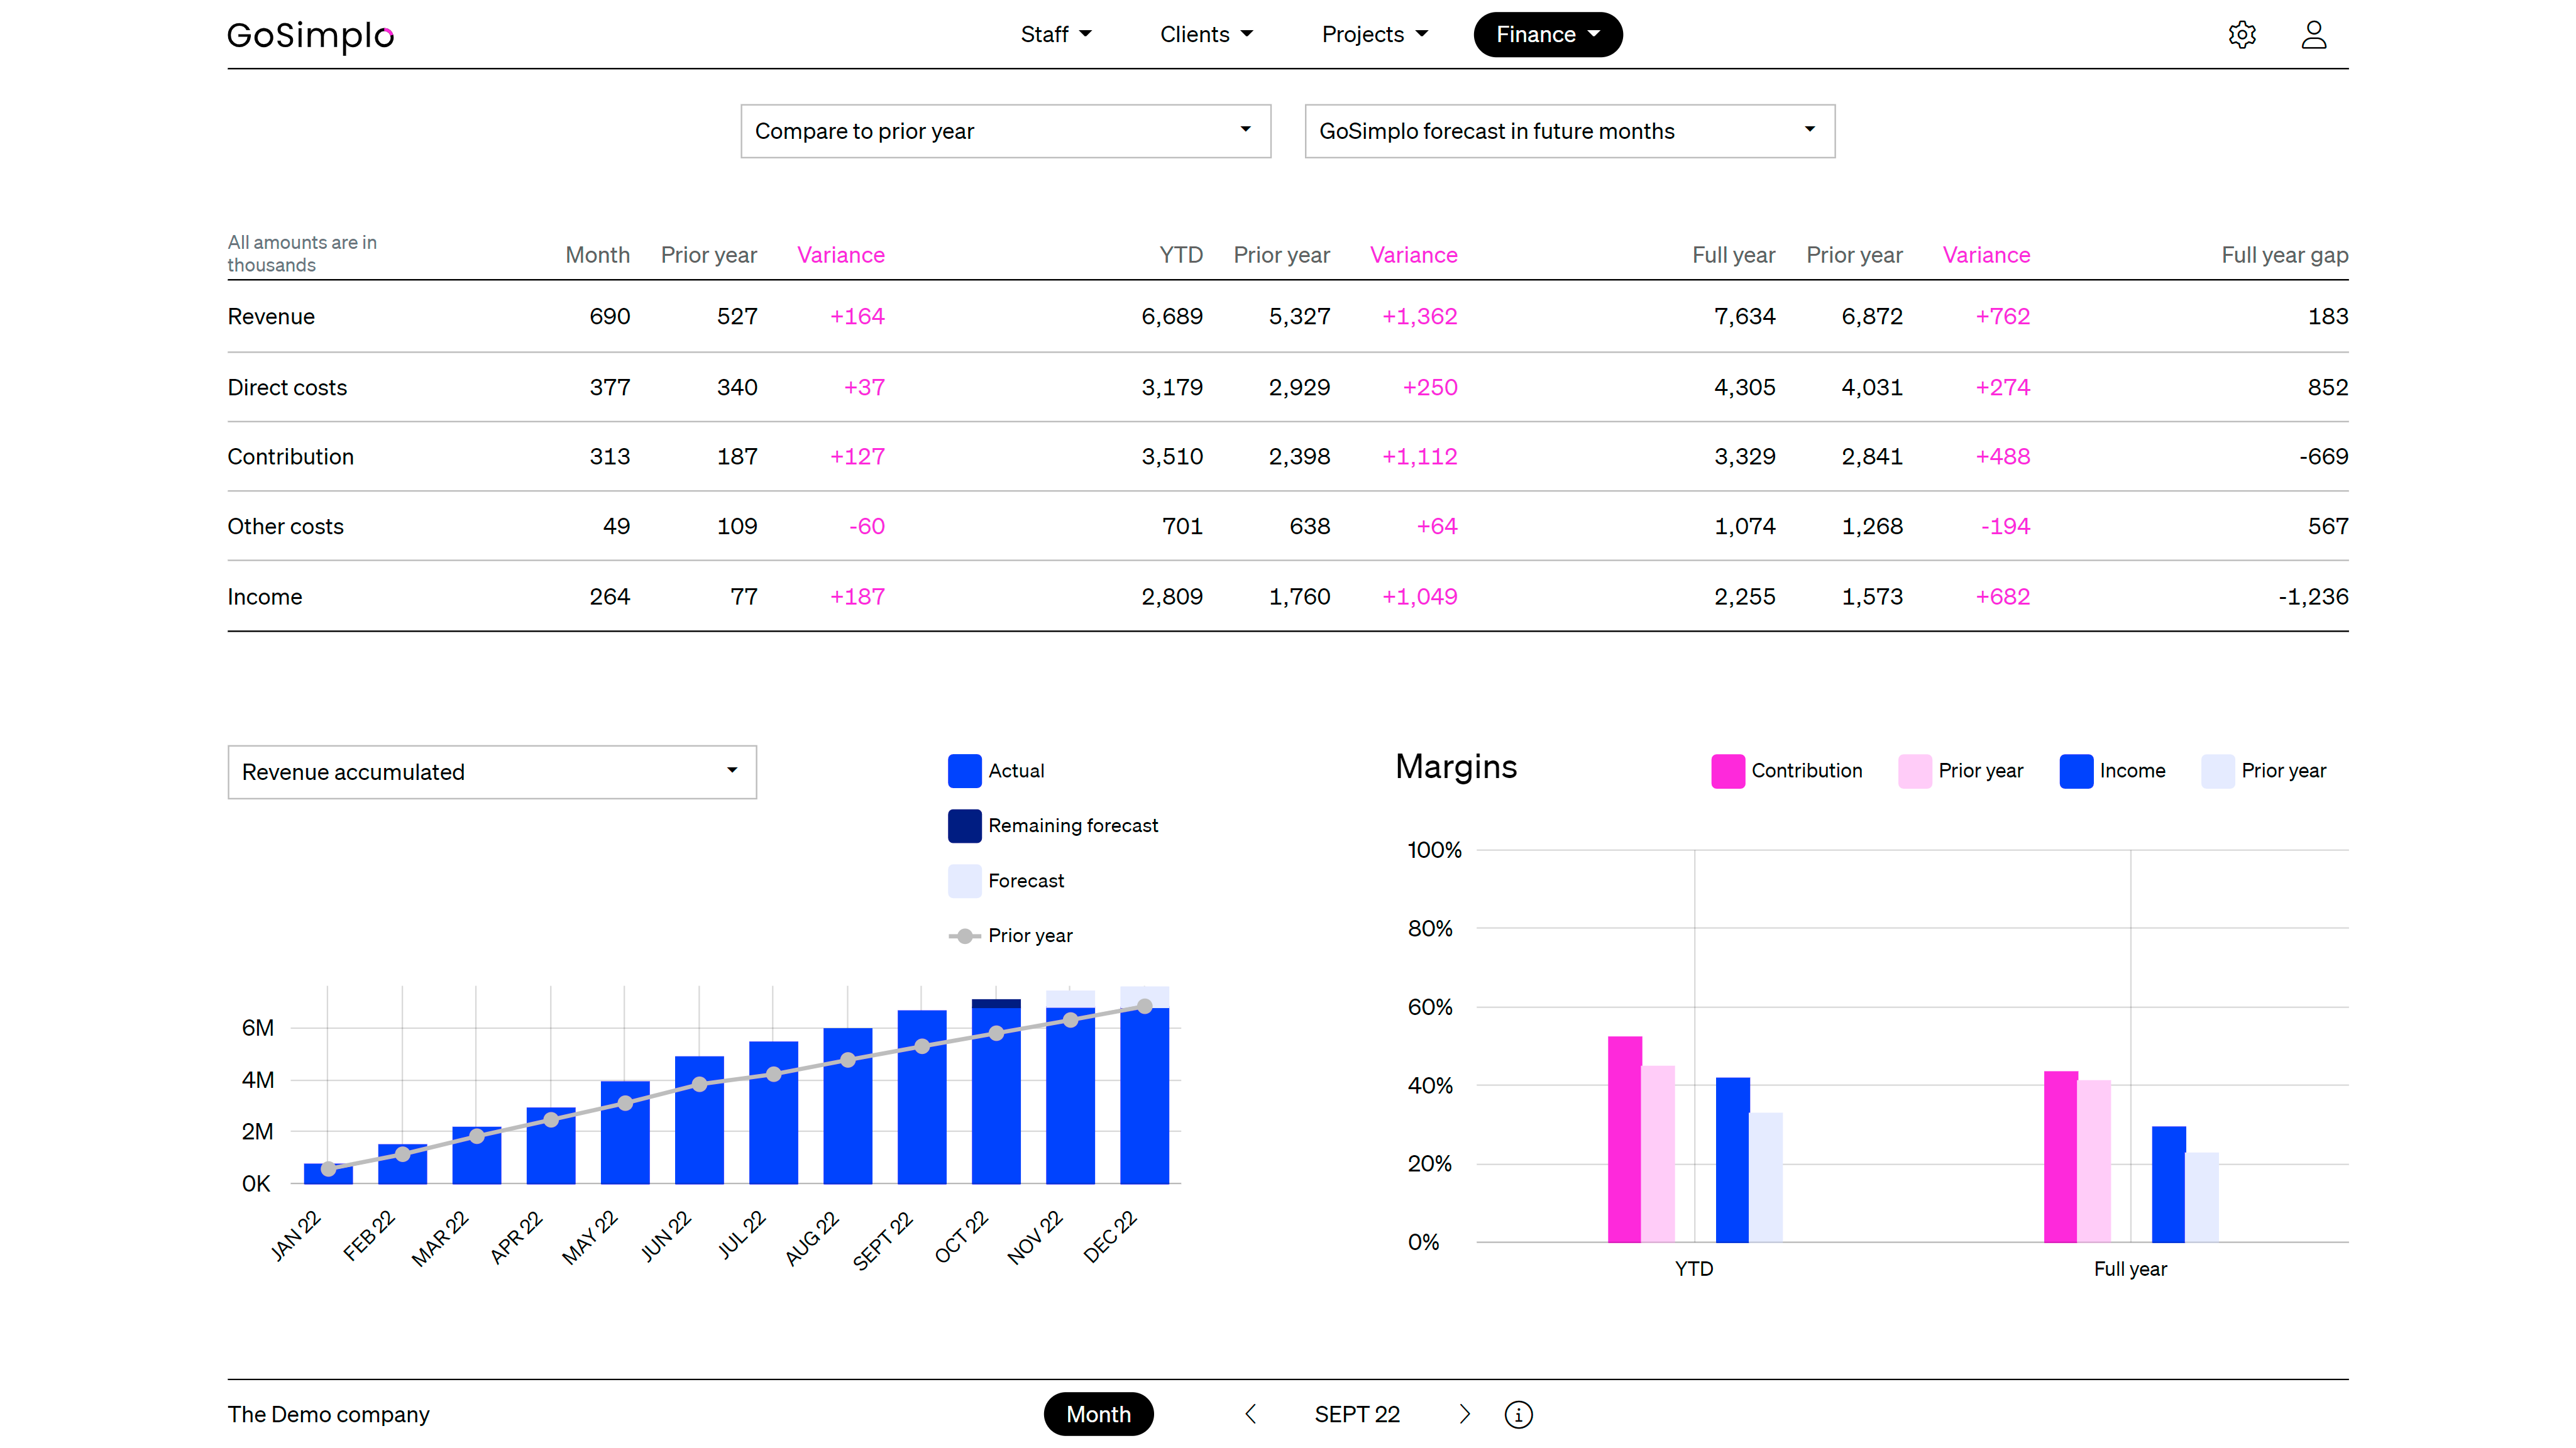Click Contribution YTD variance +1,112

click(1419, 456)
